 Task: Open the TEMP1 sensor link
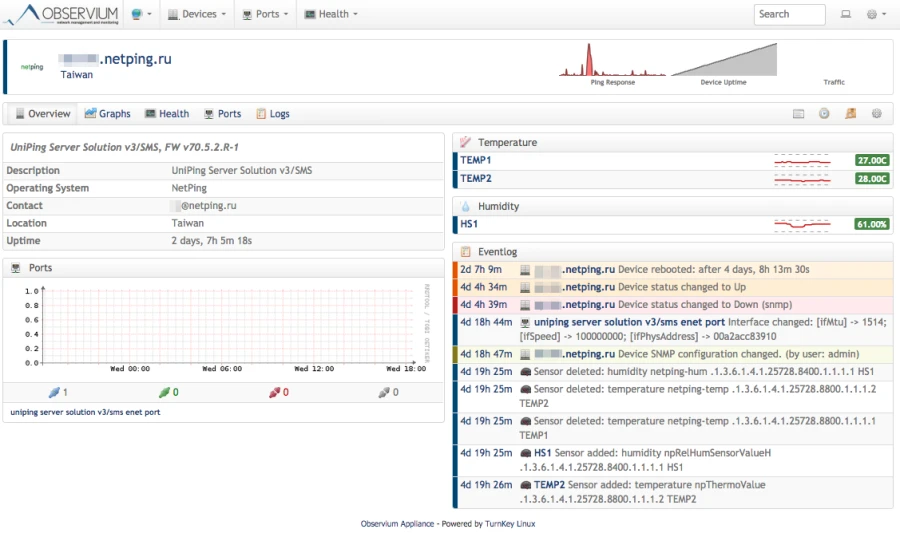(x=476, y=160)
